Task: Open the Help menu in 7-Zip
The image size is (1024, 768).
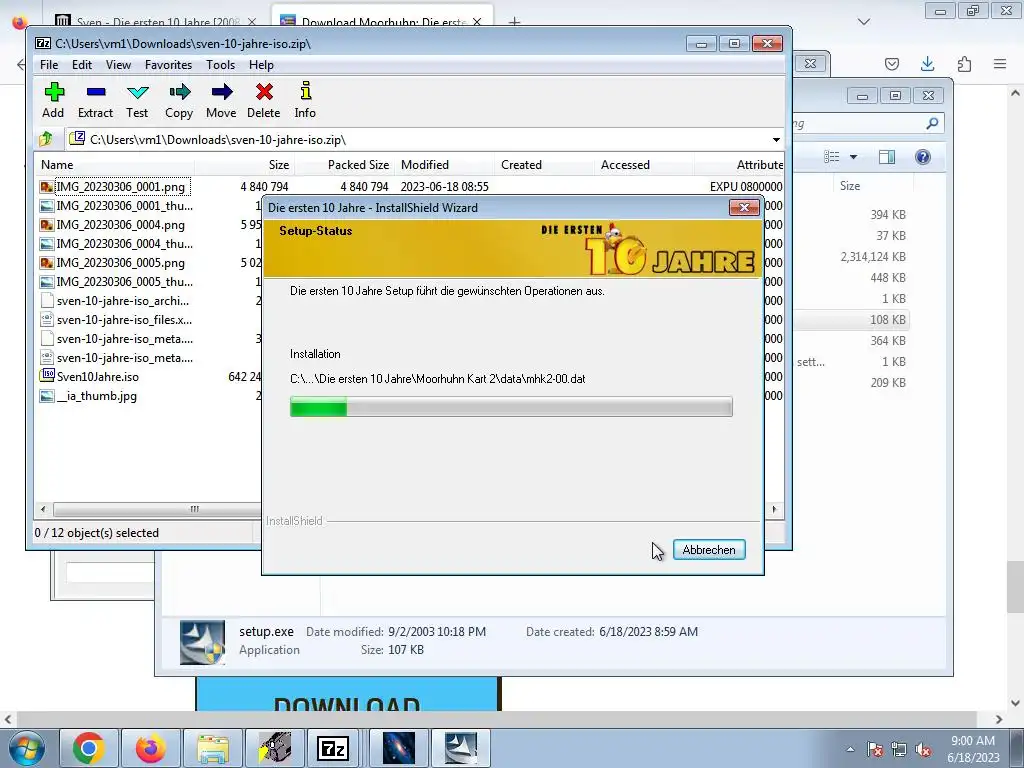Action: click(x=261, y=65)
